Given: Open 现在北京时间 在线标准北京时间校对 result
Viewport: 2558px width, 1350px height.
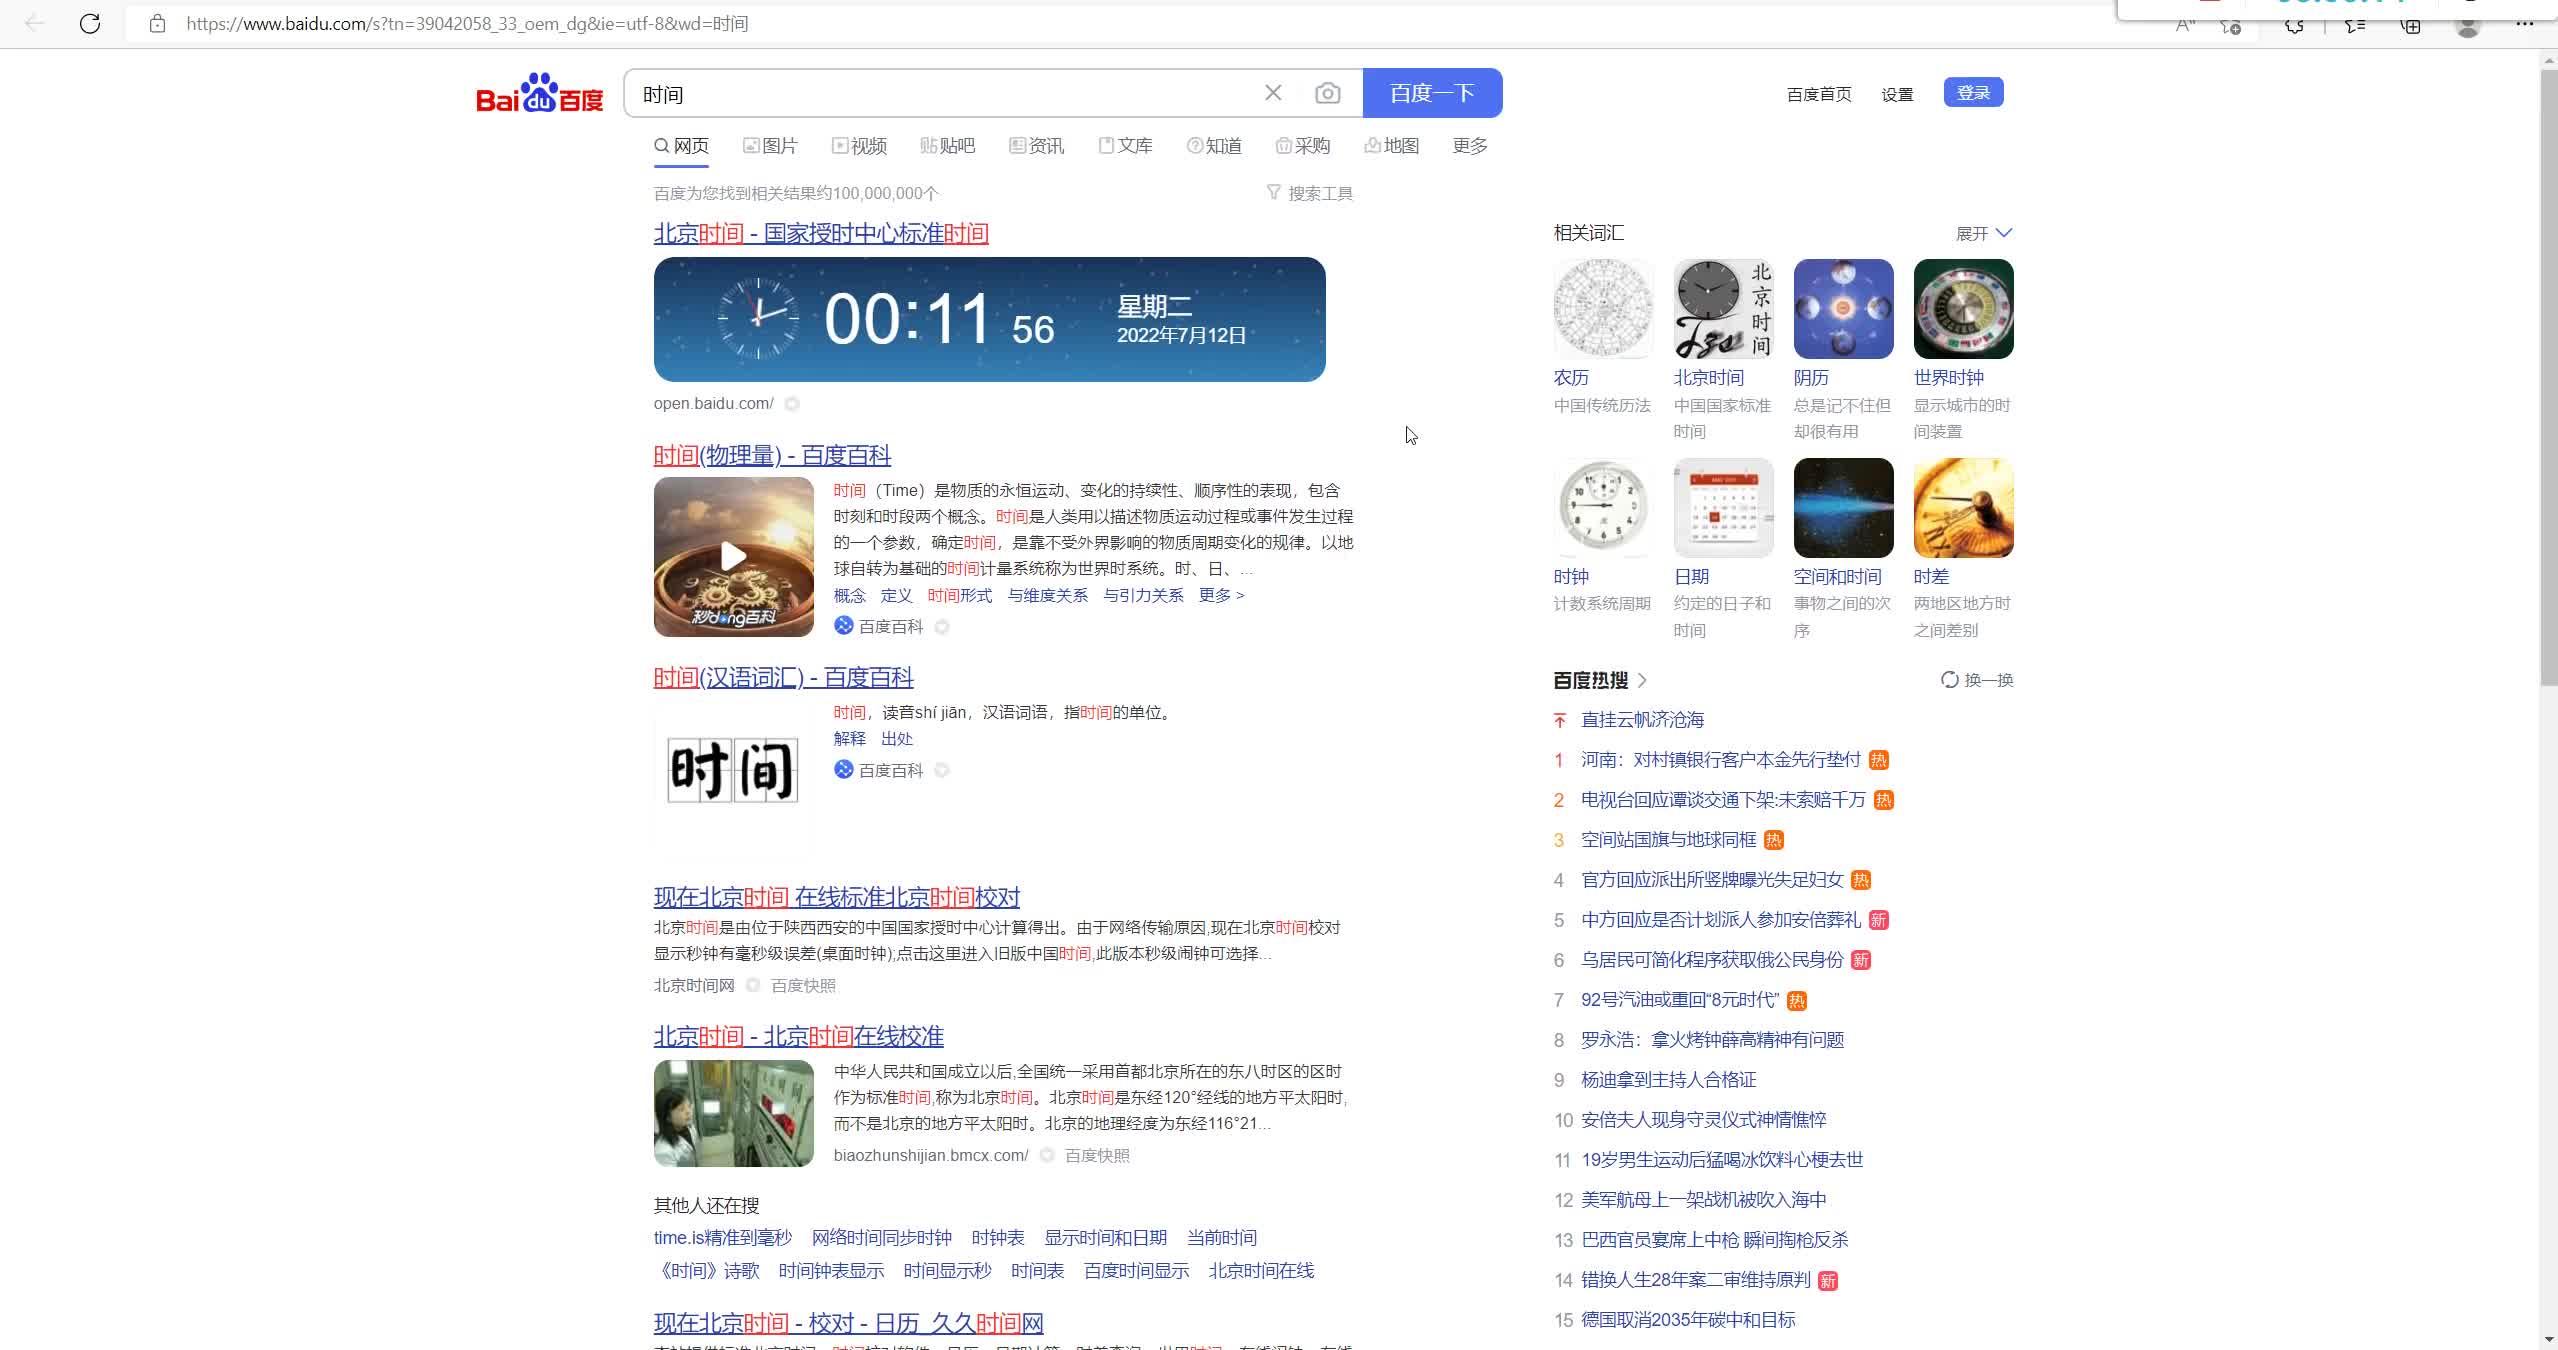Looking at the screenshot, I should pos(837,897).
